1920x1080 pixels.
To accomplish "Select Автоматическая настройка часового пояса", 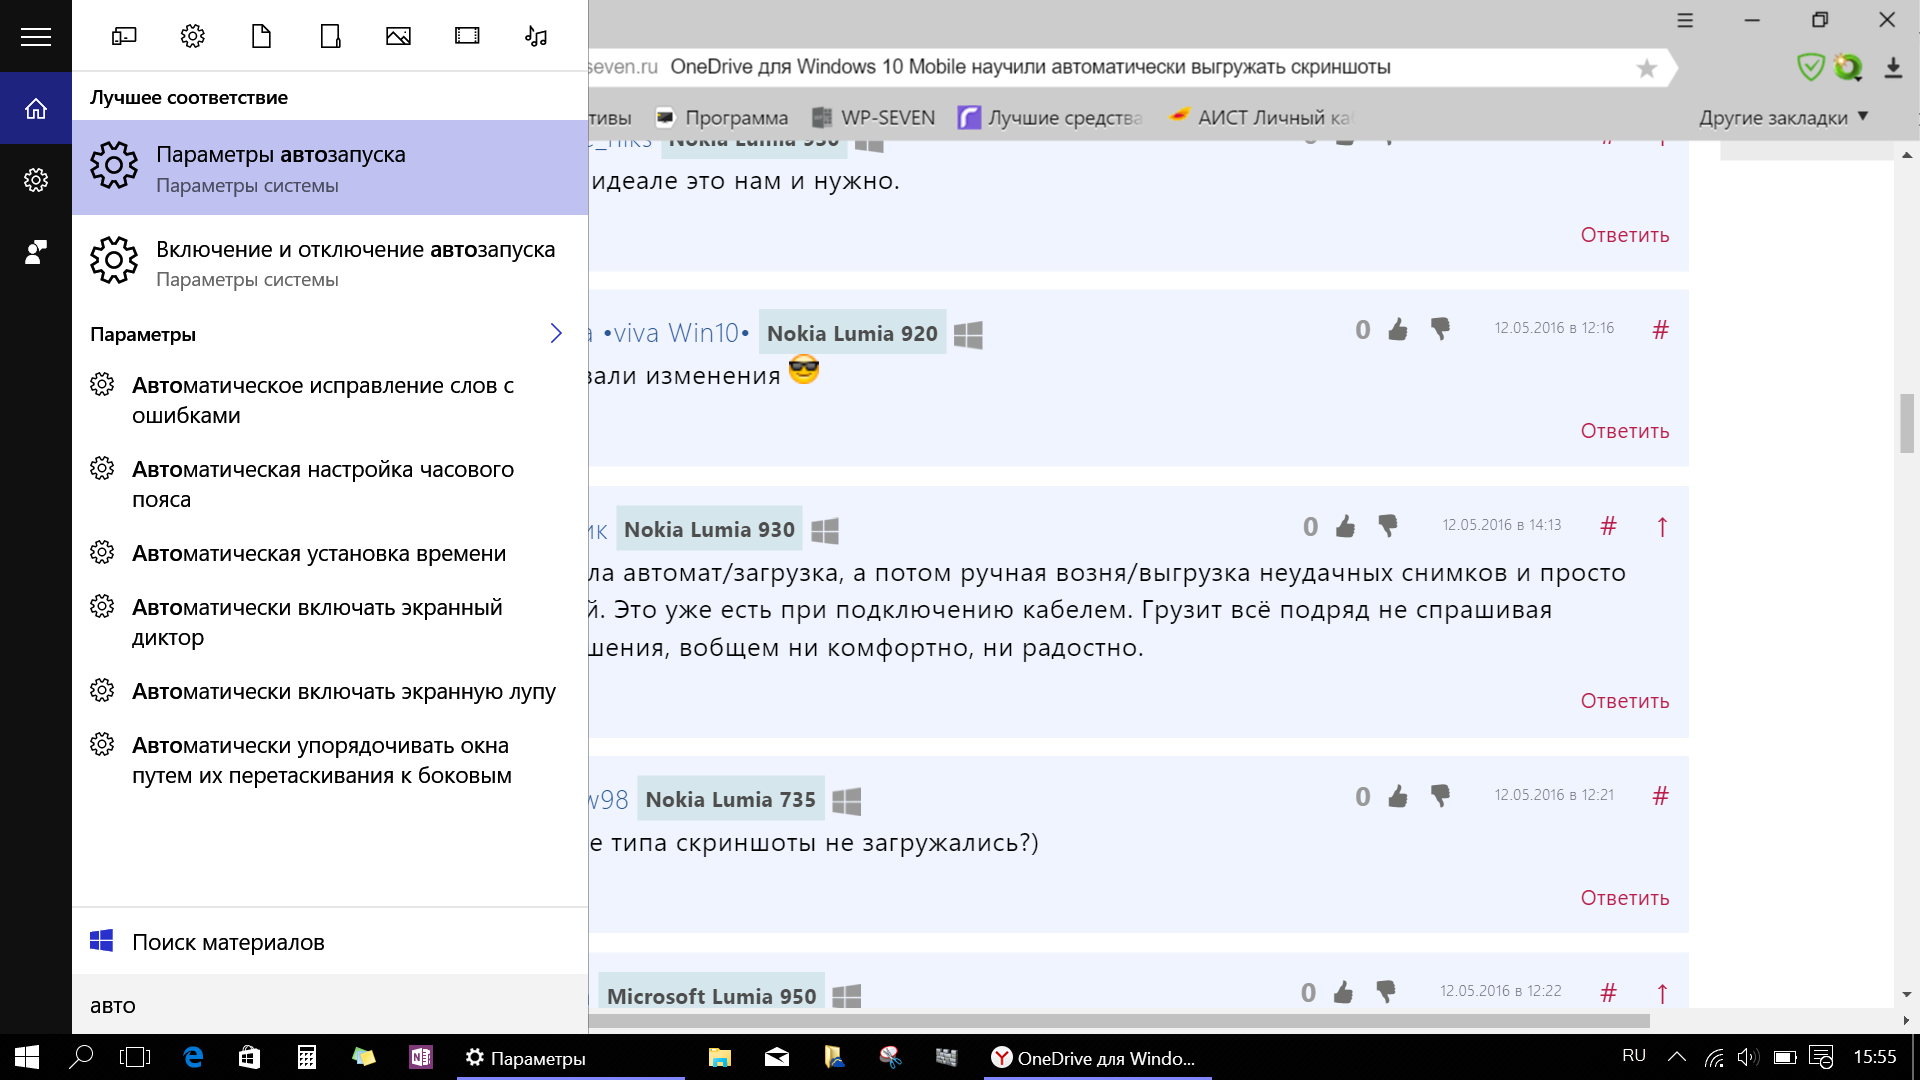I will (x=330, y=484).
